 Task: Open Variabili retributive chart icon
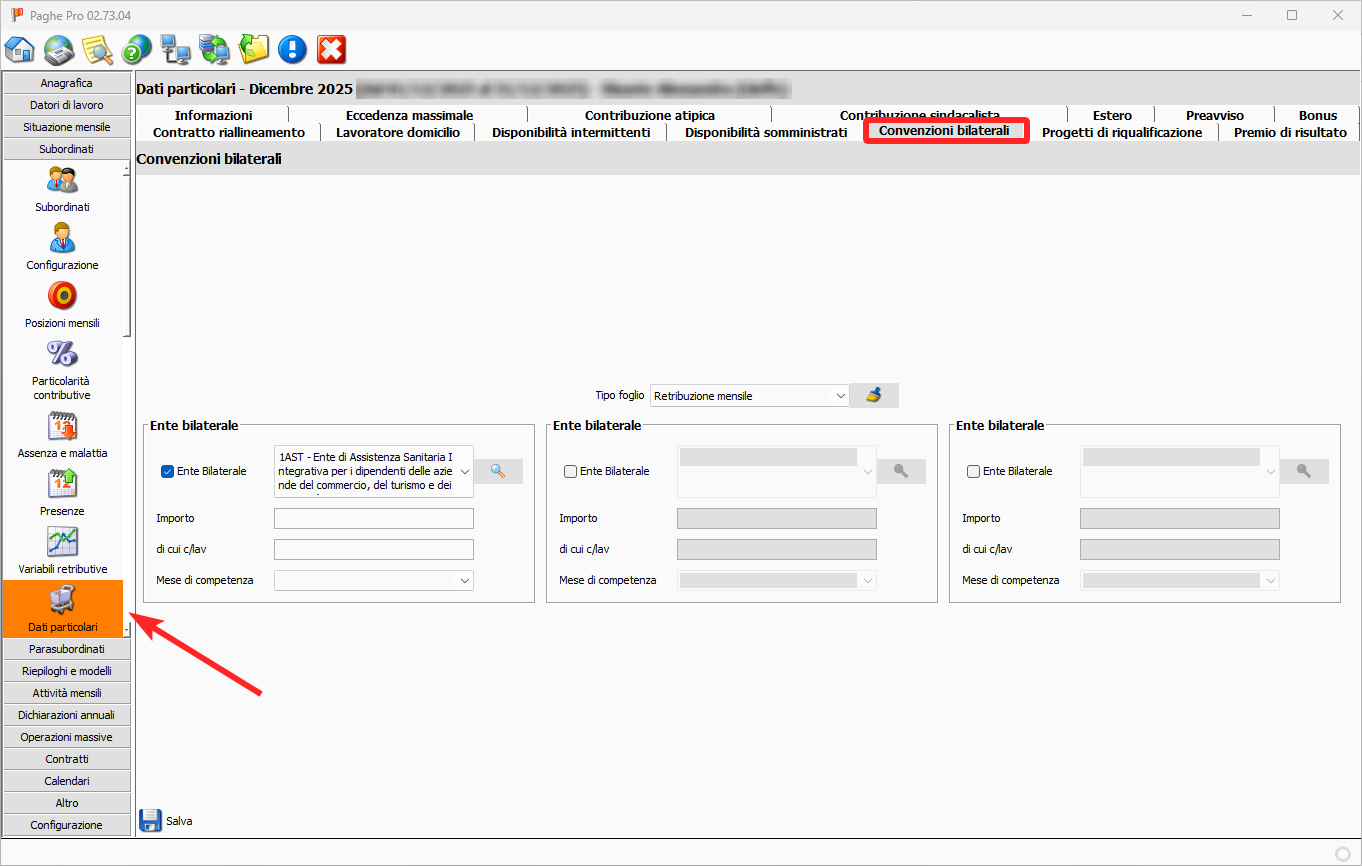point(62,543)
